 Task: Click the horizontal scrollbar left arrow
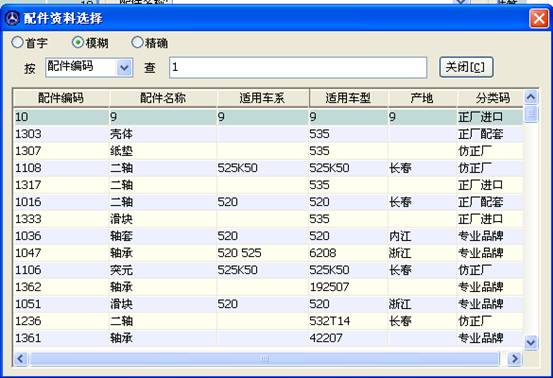tap(20, 359)
